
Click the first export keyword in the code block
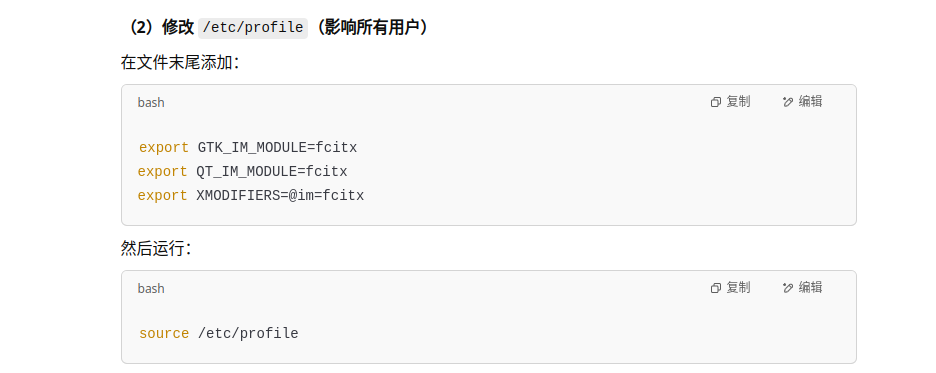pyautogui.click(x=164, y=148)
